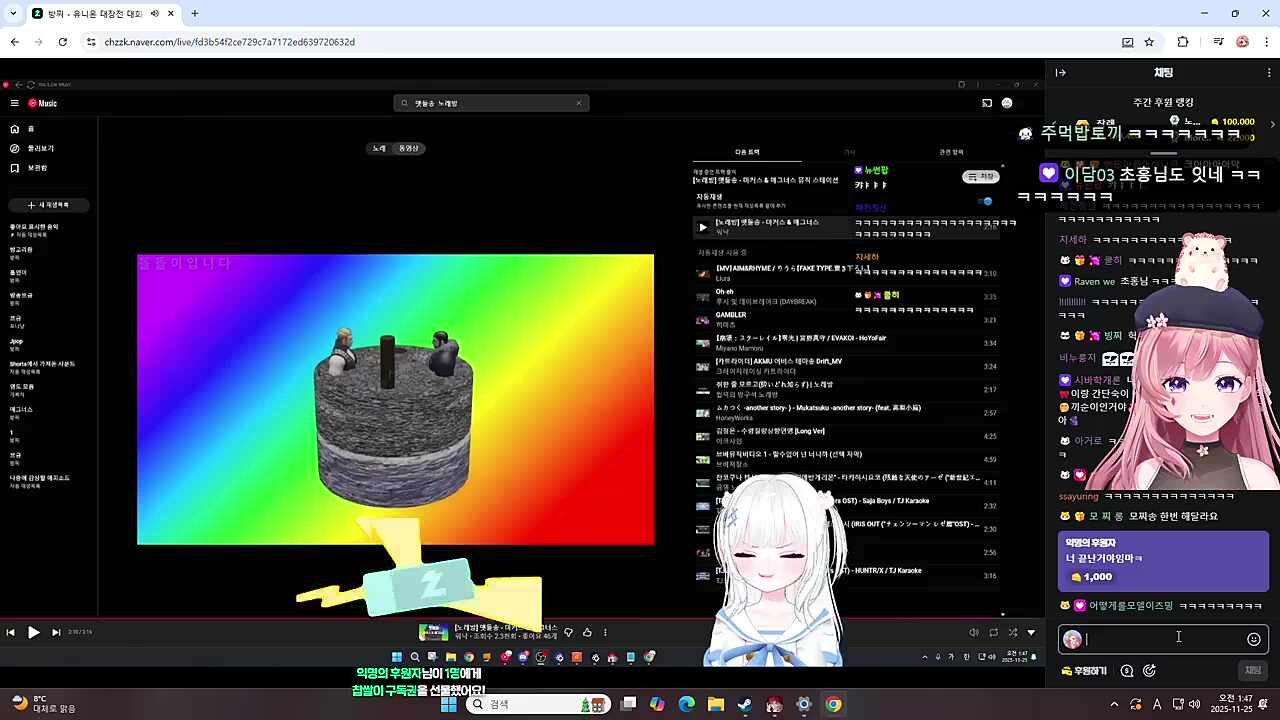Switch to the 노래 (Song) toggle
1280x720 pixels.
pos(379,148)
